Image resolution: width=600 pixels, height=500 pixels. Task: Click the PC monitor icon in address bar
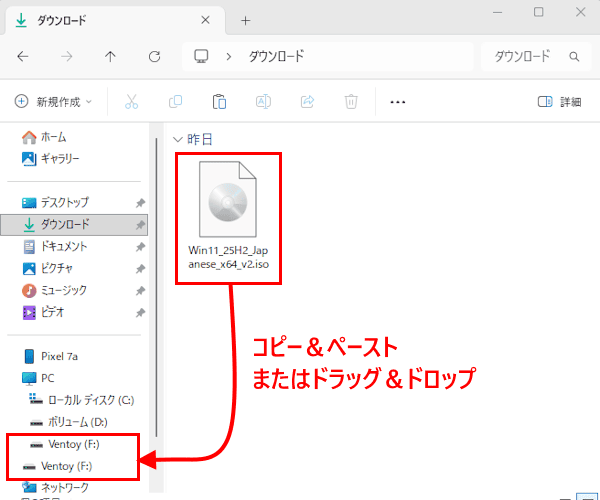[201, 56]
